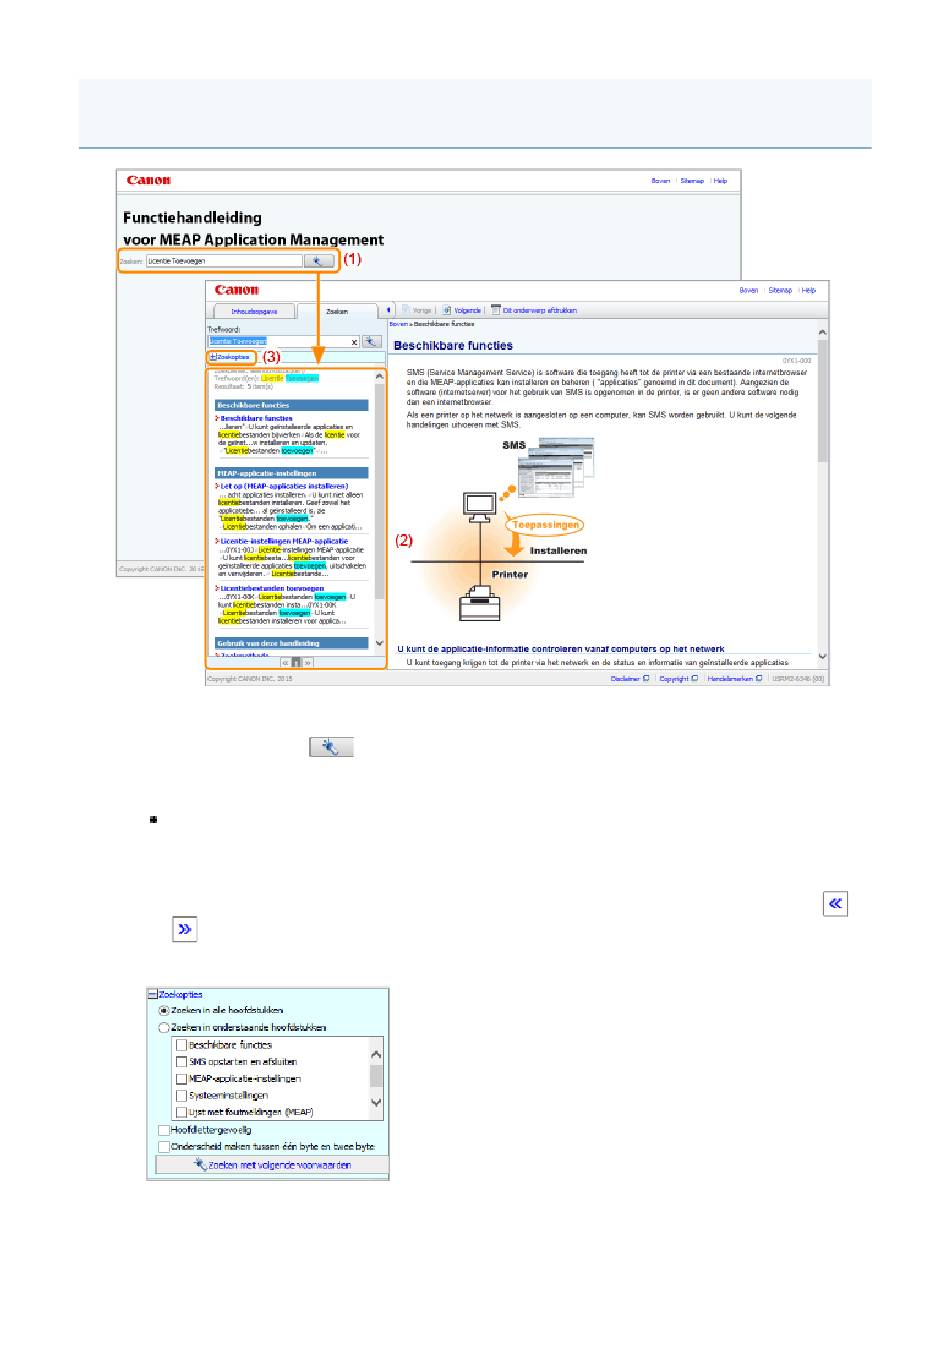Go to previous results page in search panel
Image resolution: width=950 pixels, height=1353 pixels.
click(285, 662)
